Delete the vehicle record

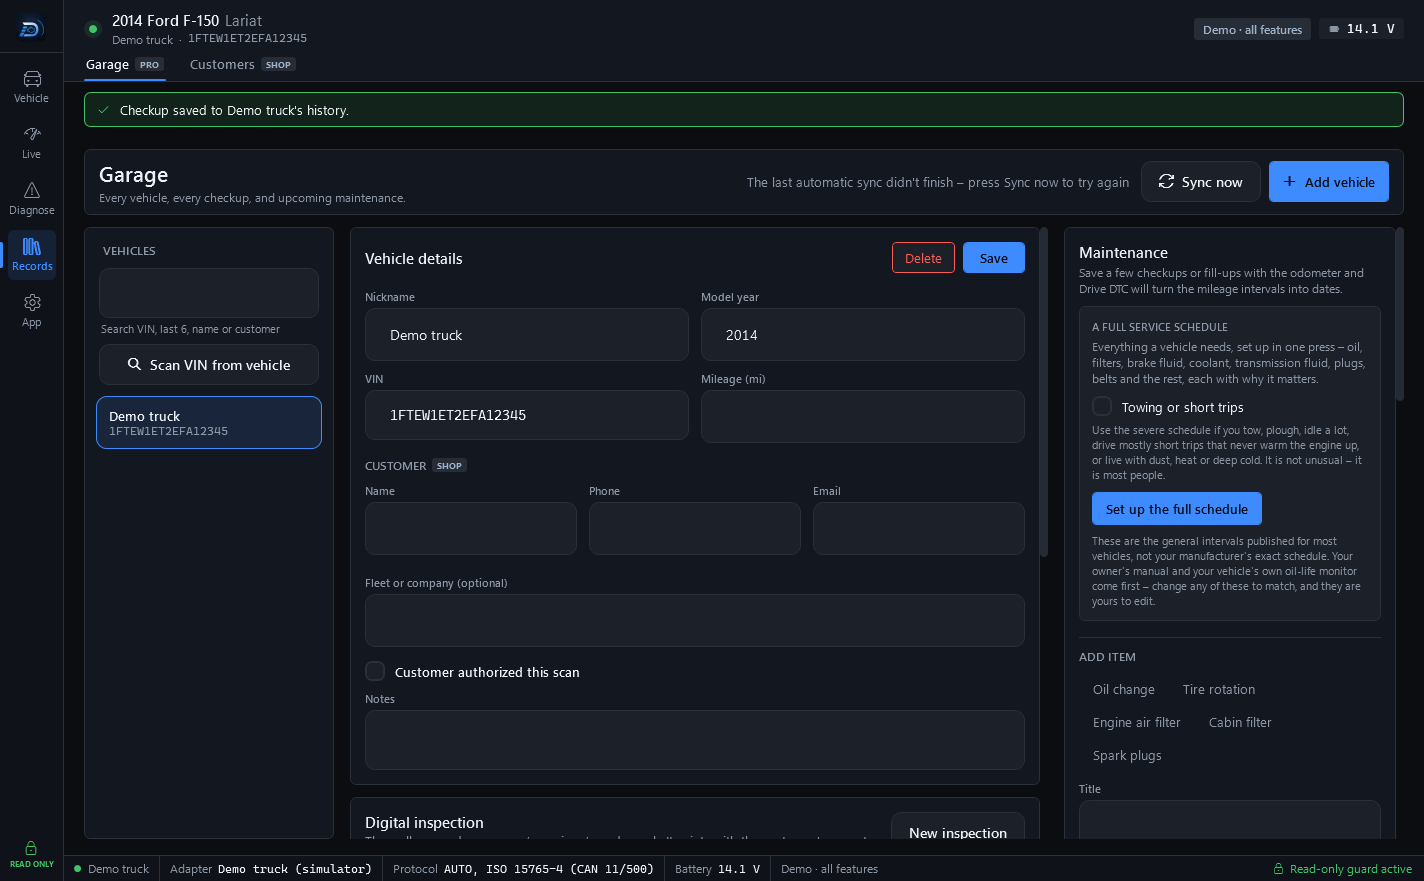click(x=923, y=258)
